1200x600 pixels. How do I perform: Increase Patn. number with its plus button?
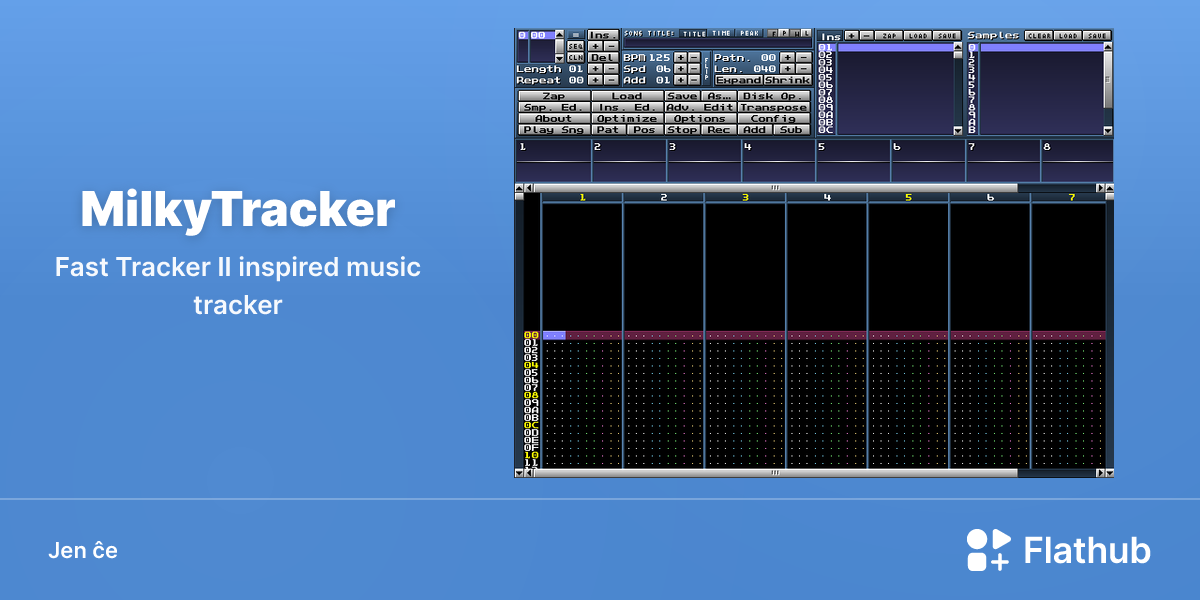coord(788,58)
